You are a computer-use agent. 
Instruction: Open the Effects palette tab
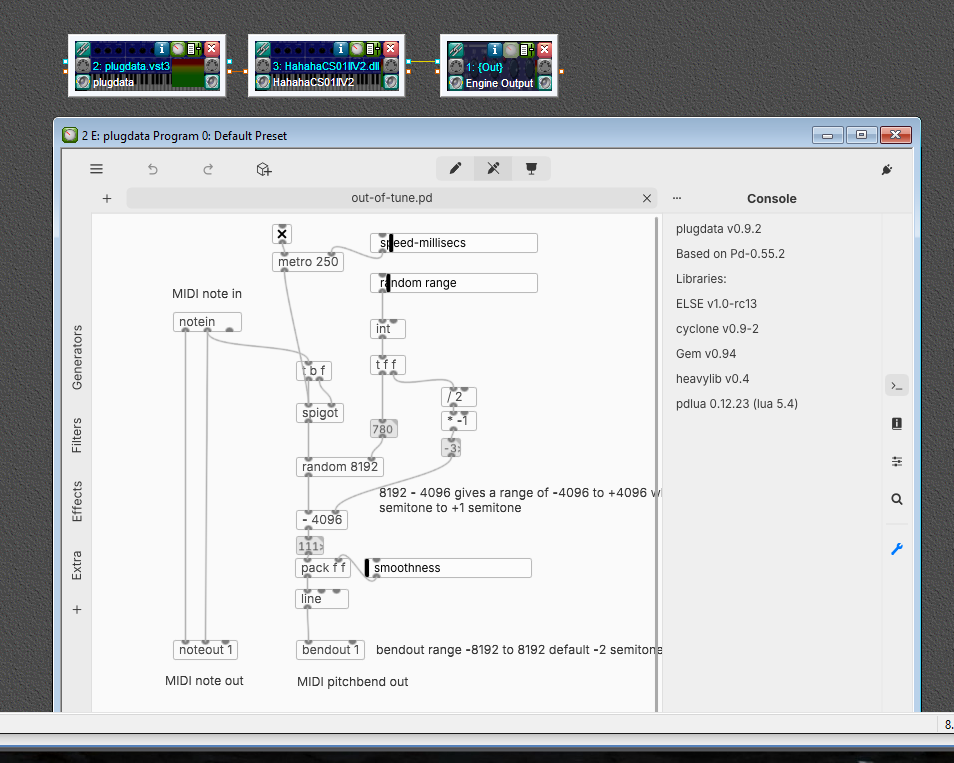click(77, 502)
